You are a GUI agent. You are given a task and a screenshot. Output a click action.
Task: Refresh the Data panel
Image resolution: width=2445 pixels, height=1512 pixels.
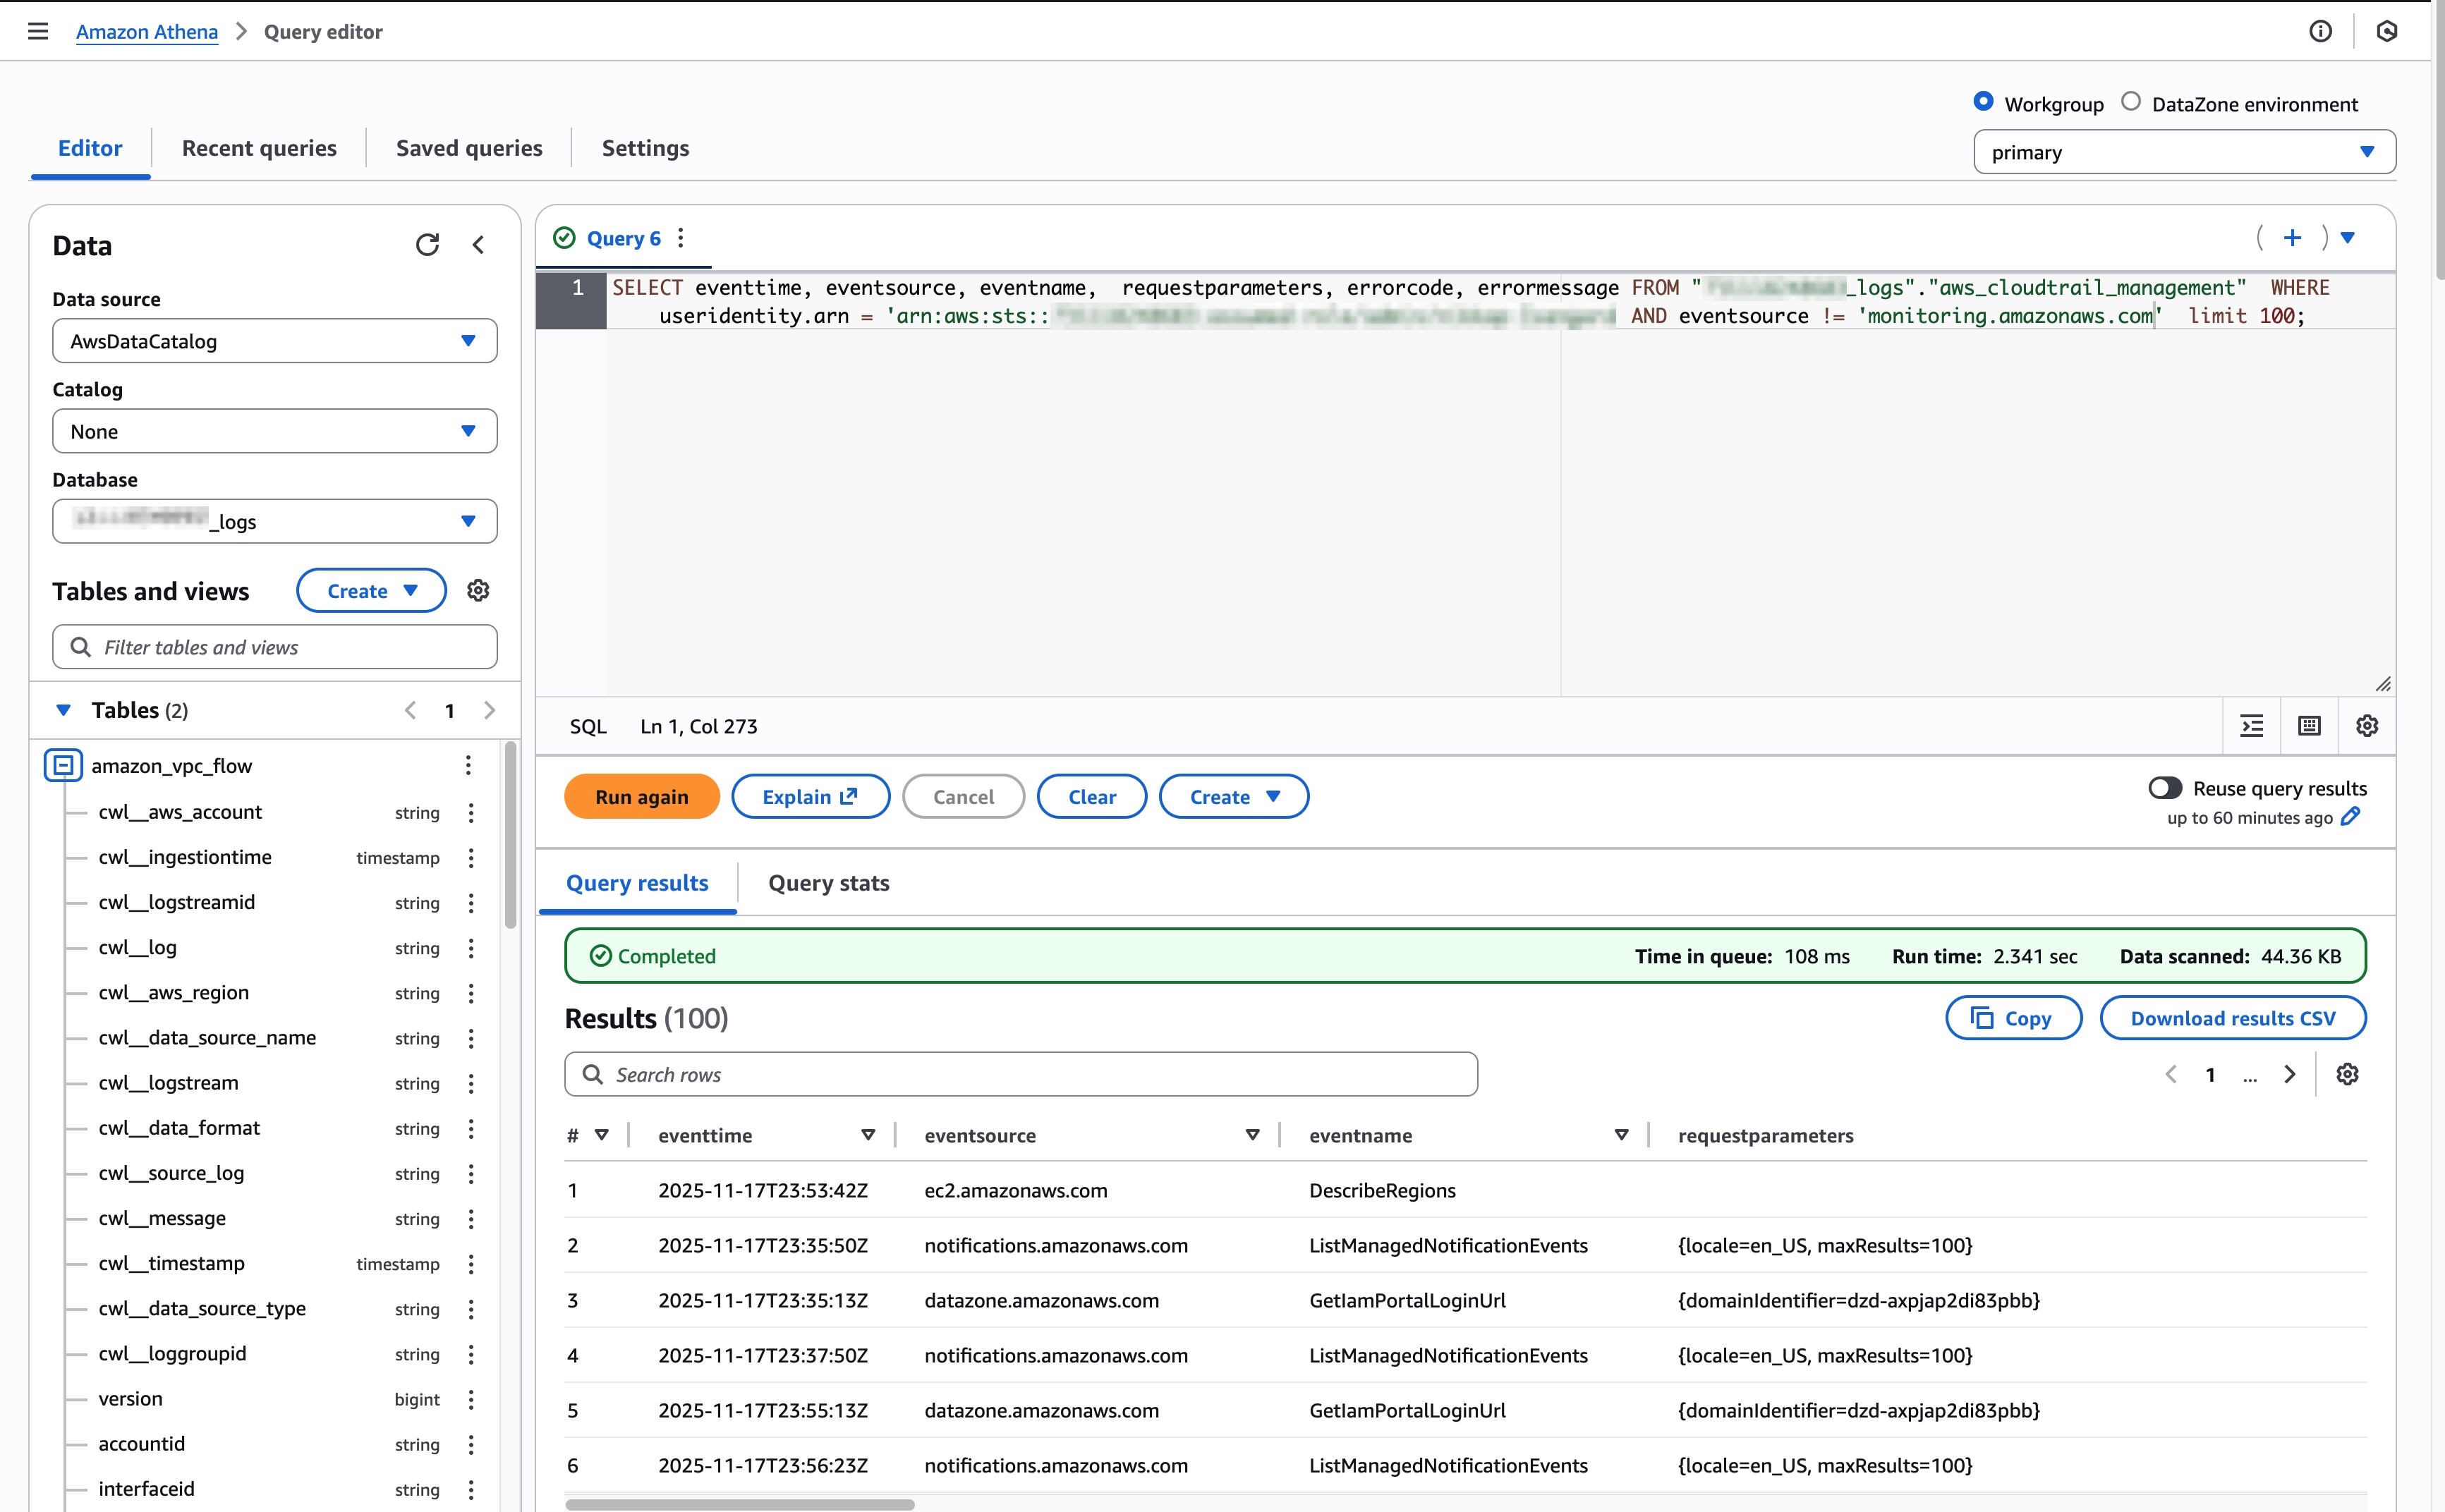(427, 245)
